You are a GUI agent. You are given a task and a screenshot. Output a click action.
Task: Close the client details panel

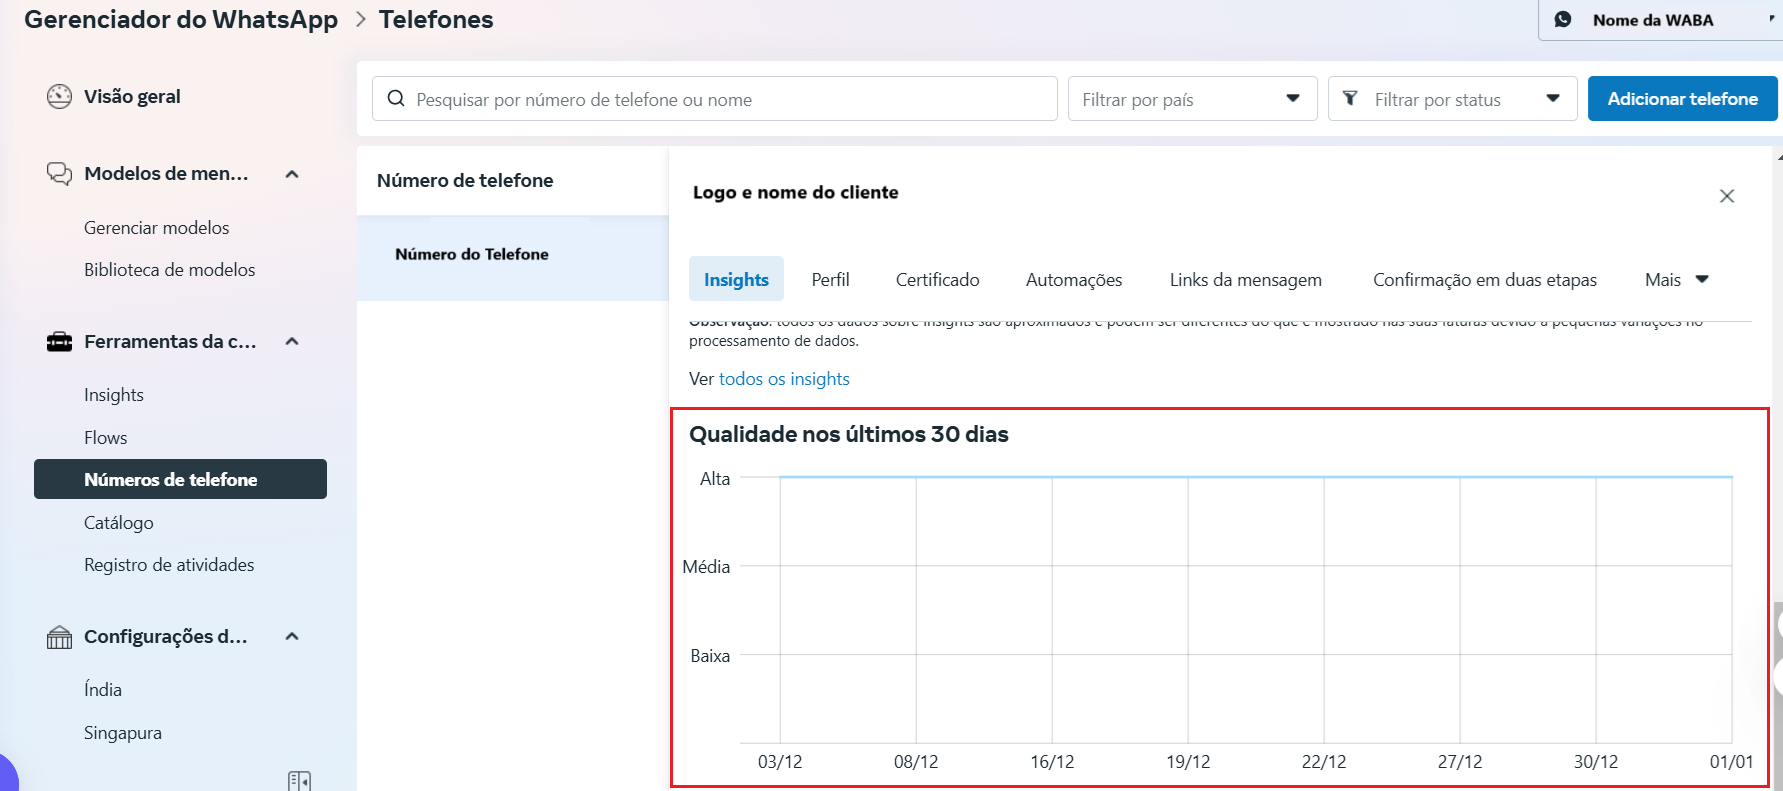1726,196
